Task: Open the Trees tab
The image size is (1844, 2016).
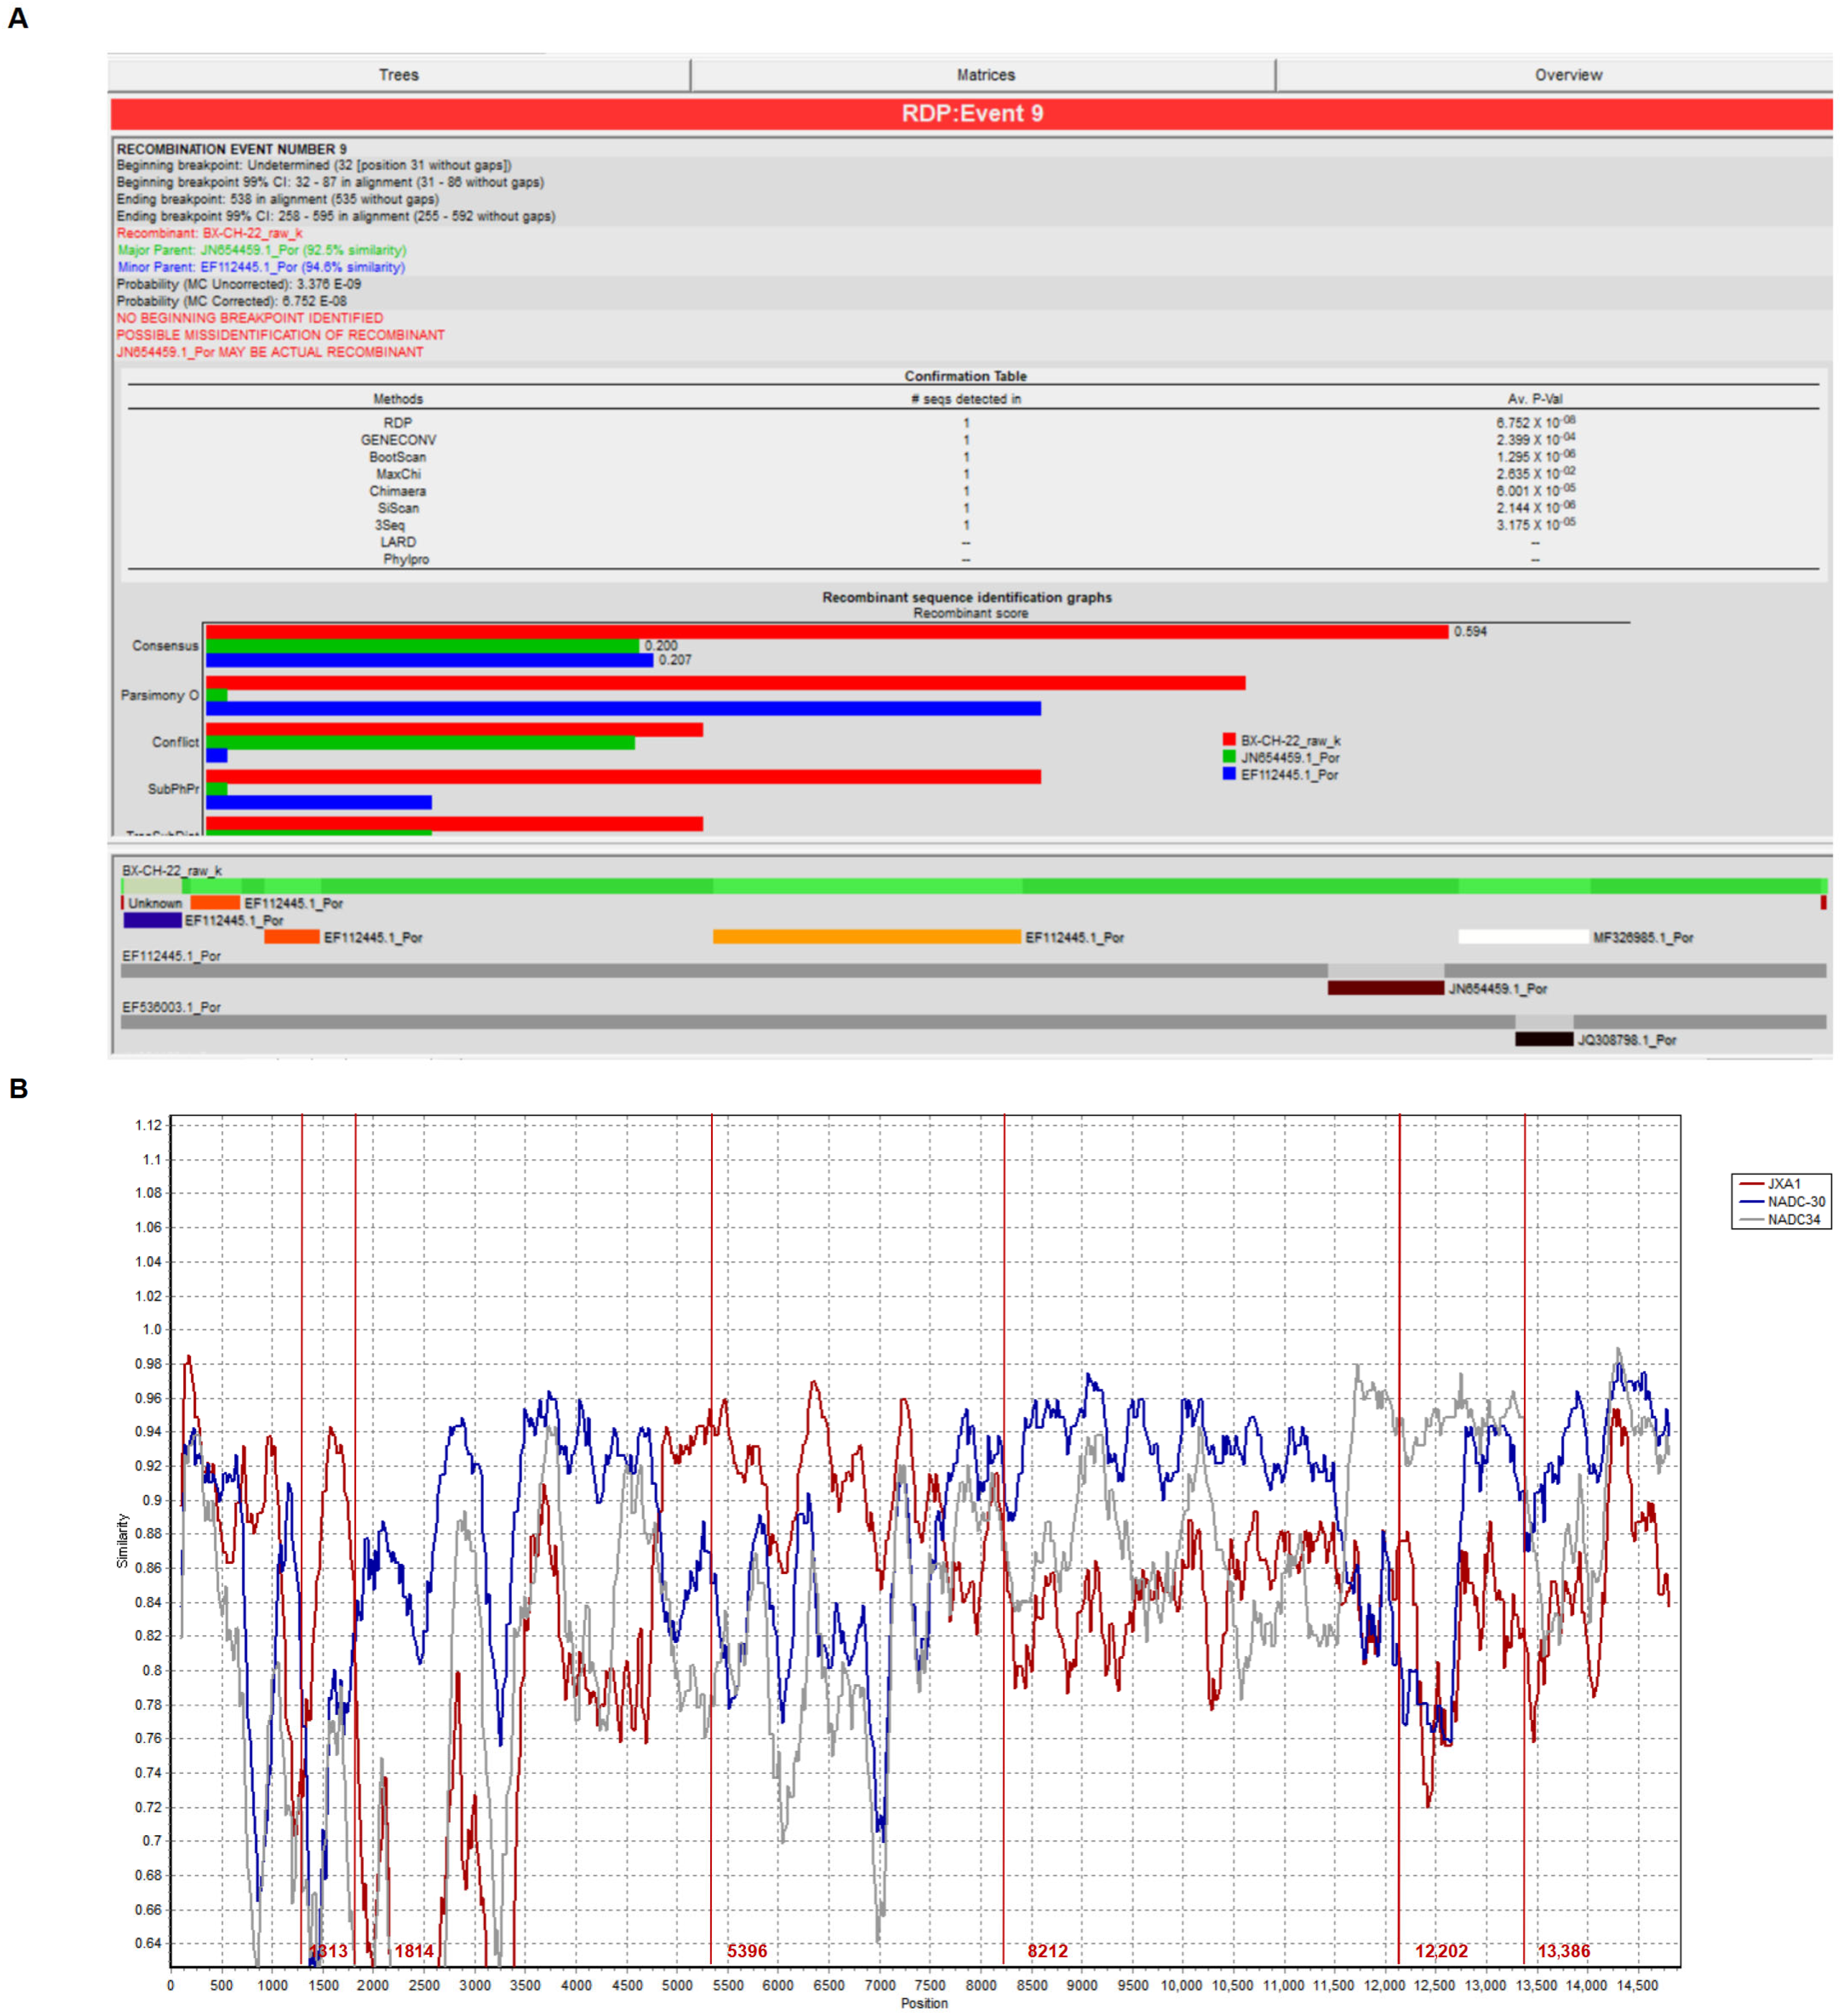Action: (x=398, y=75)
